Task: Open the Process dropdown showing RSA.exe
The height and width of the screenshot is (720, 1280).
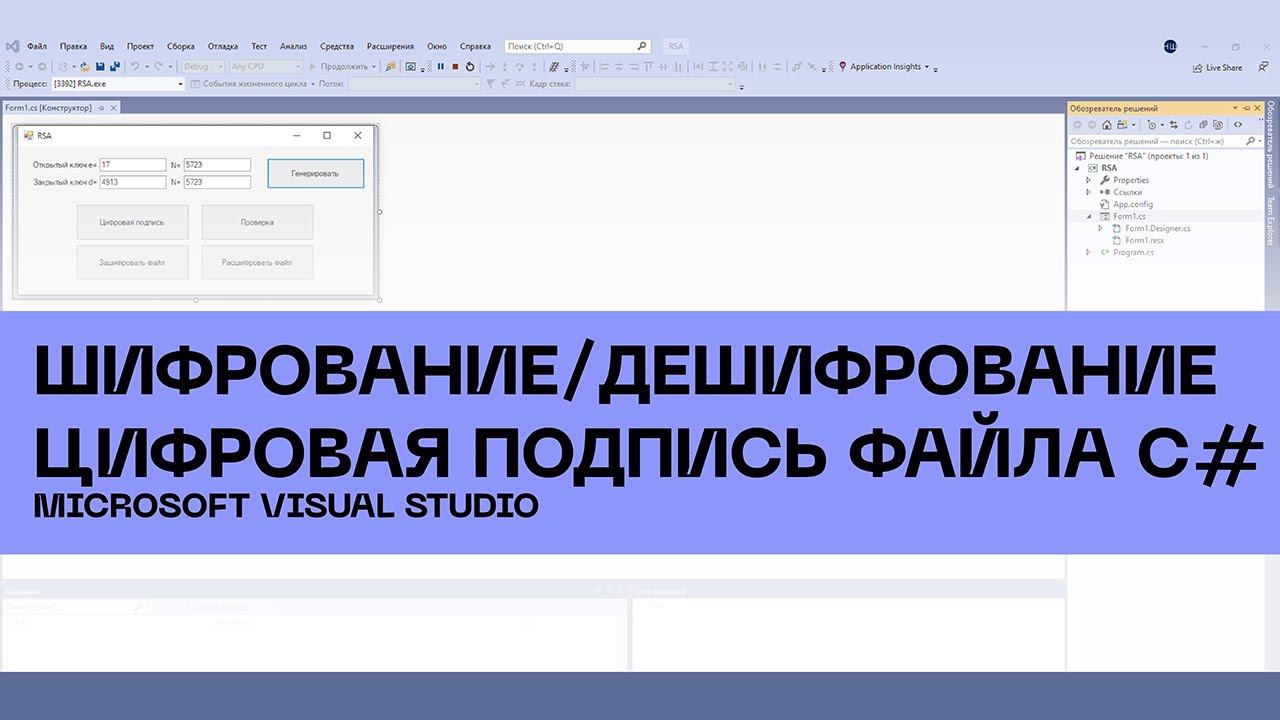Action: tap(181, 84)
